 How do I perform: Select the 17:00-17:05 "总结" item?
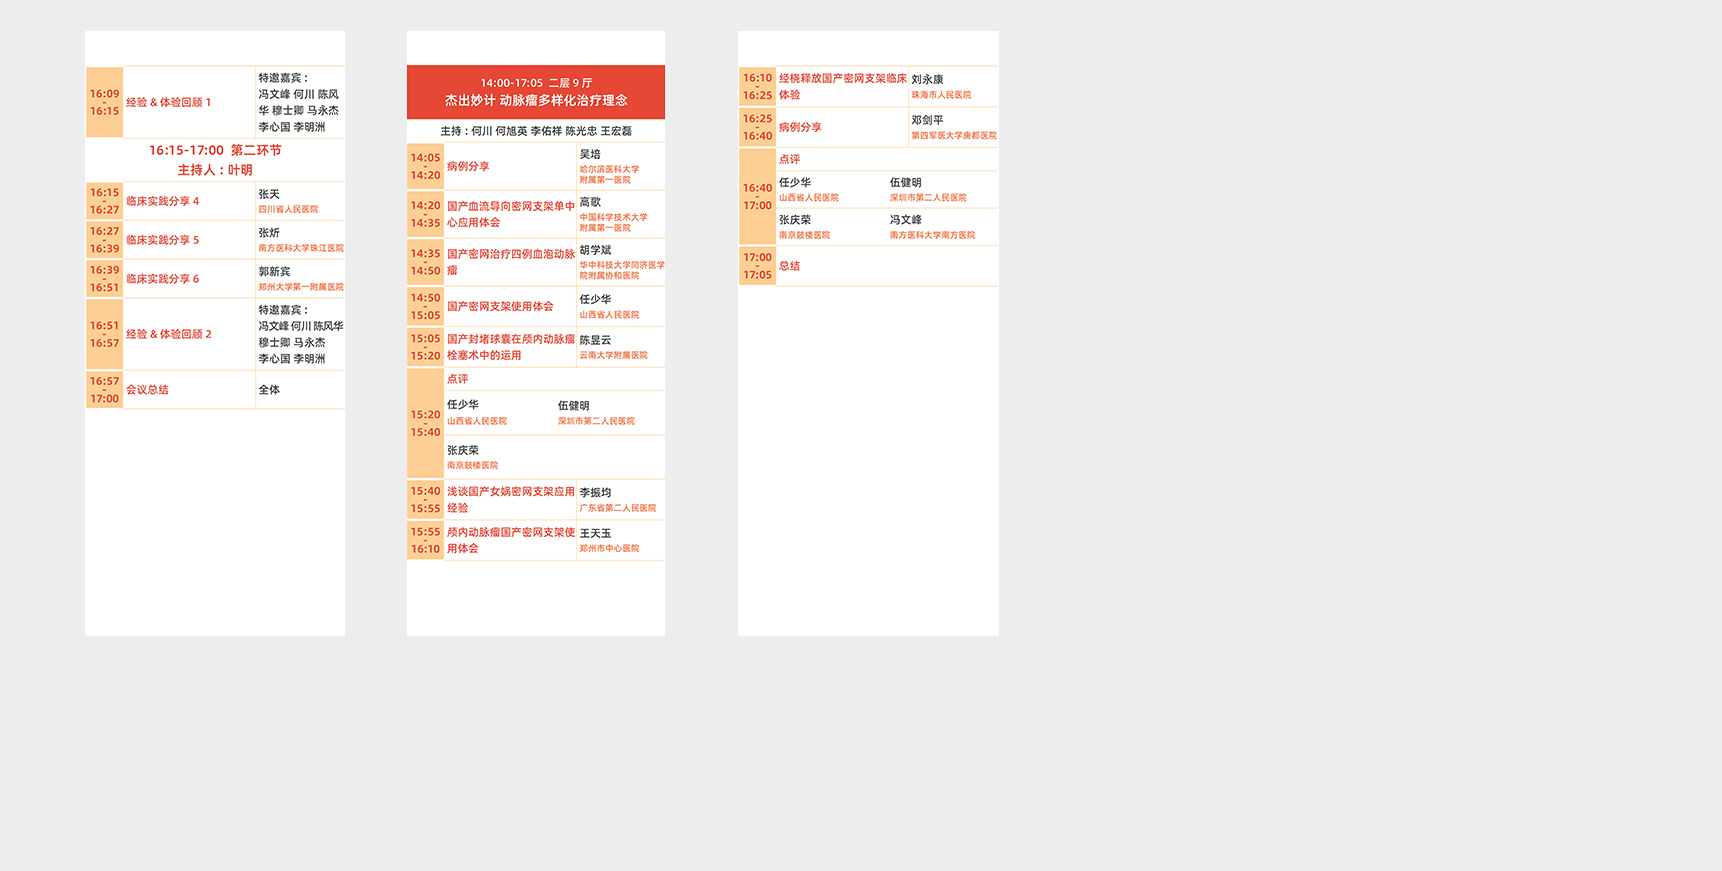click(790, 266)
